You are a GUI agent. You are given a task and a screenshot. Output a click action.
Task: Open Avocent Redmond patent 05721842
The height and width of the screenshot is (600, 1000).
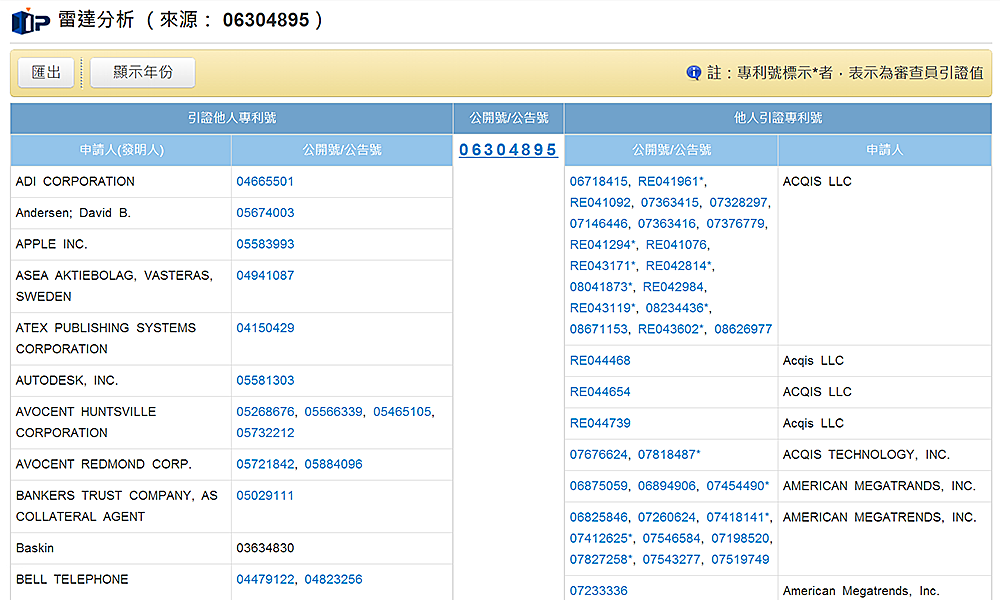(265, 464)
